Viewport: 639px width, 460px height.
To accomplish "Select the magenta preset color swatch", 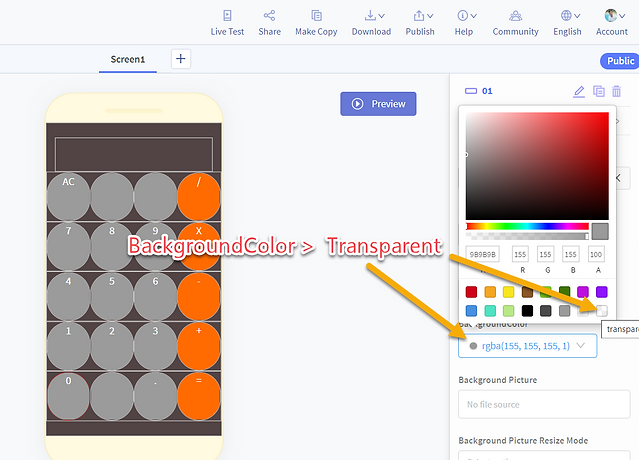I will [x=583, y=292].
